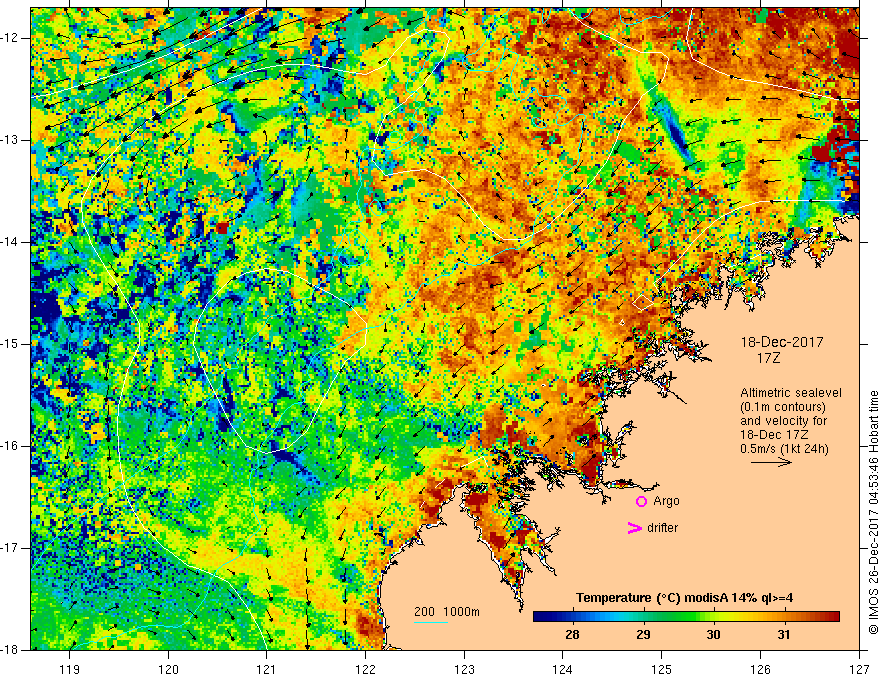
Task: Click the 'Temperature (°C) modisA 14% ql>=4' title
Action: pos(684,598)
